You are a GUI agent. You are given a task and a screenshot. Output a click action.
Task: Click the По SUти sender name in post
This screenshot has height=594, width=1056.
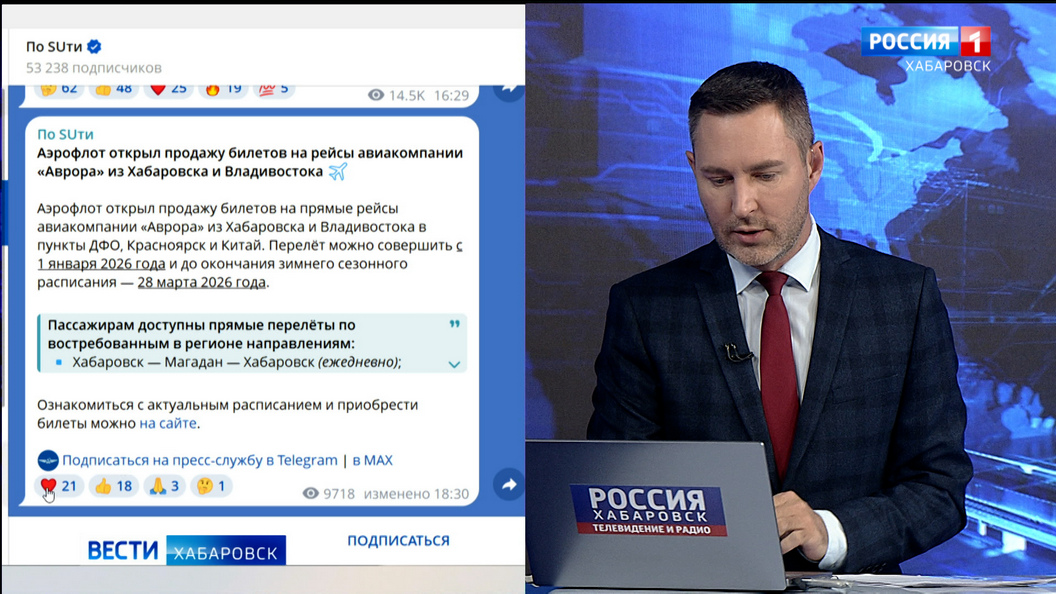tap(65, 134)
